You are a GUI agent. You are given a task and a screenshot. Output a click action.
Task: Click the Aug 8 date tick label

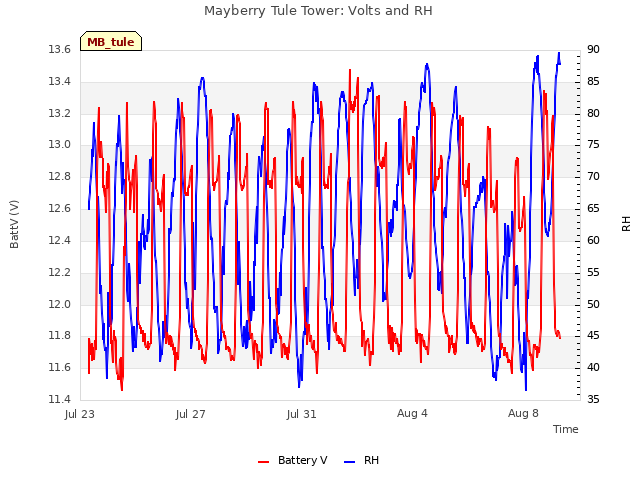coord(523,413)
